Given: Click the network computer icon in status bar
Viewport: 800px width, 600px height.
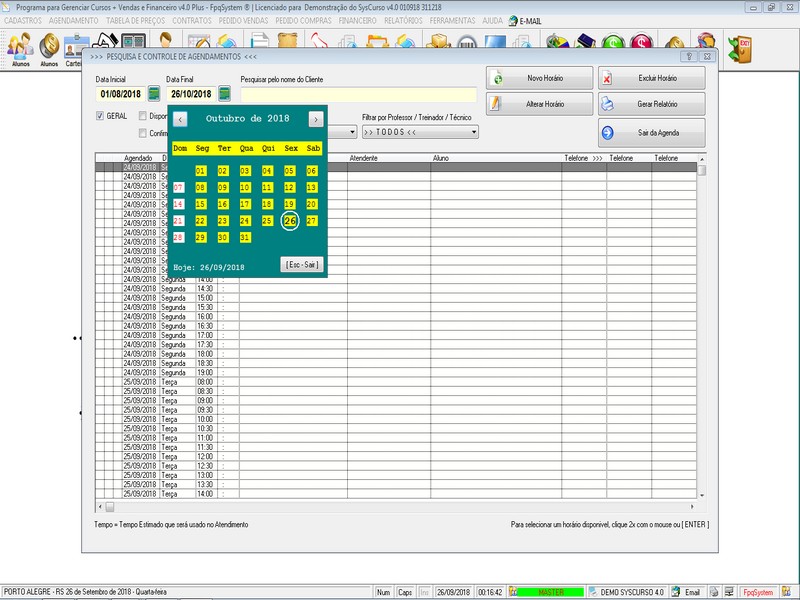Looking at the screenshot, I should click(x=730, y=592).
